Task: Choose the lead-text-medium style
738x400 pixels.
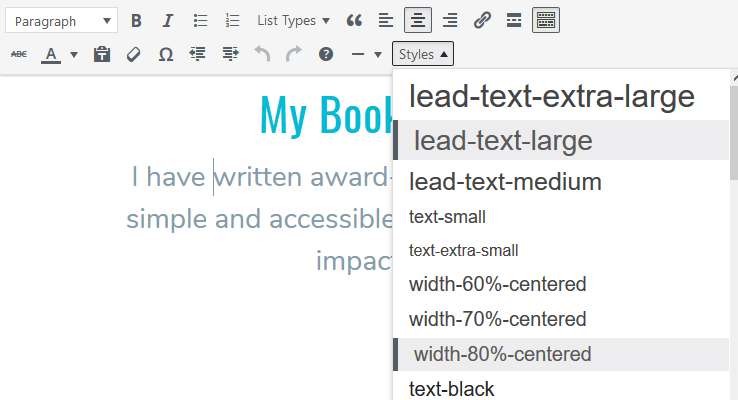Action: 561,182
